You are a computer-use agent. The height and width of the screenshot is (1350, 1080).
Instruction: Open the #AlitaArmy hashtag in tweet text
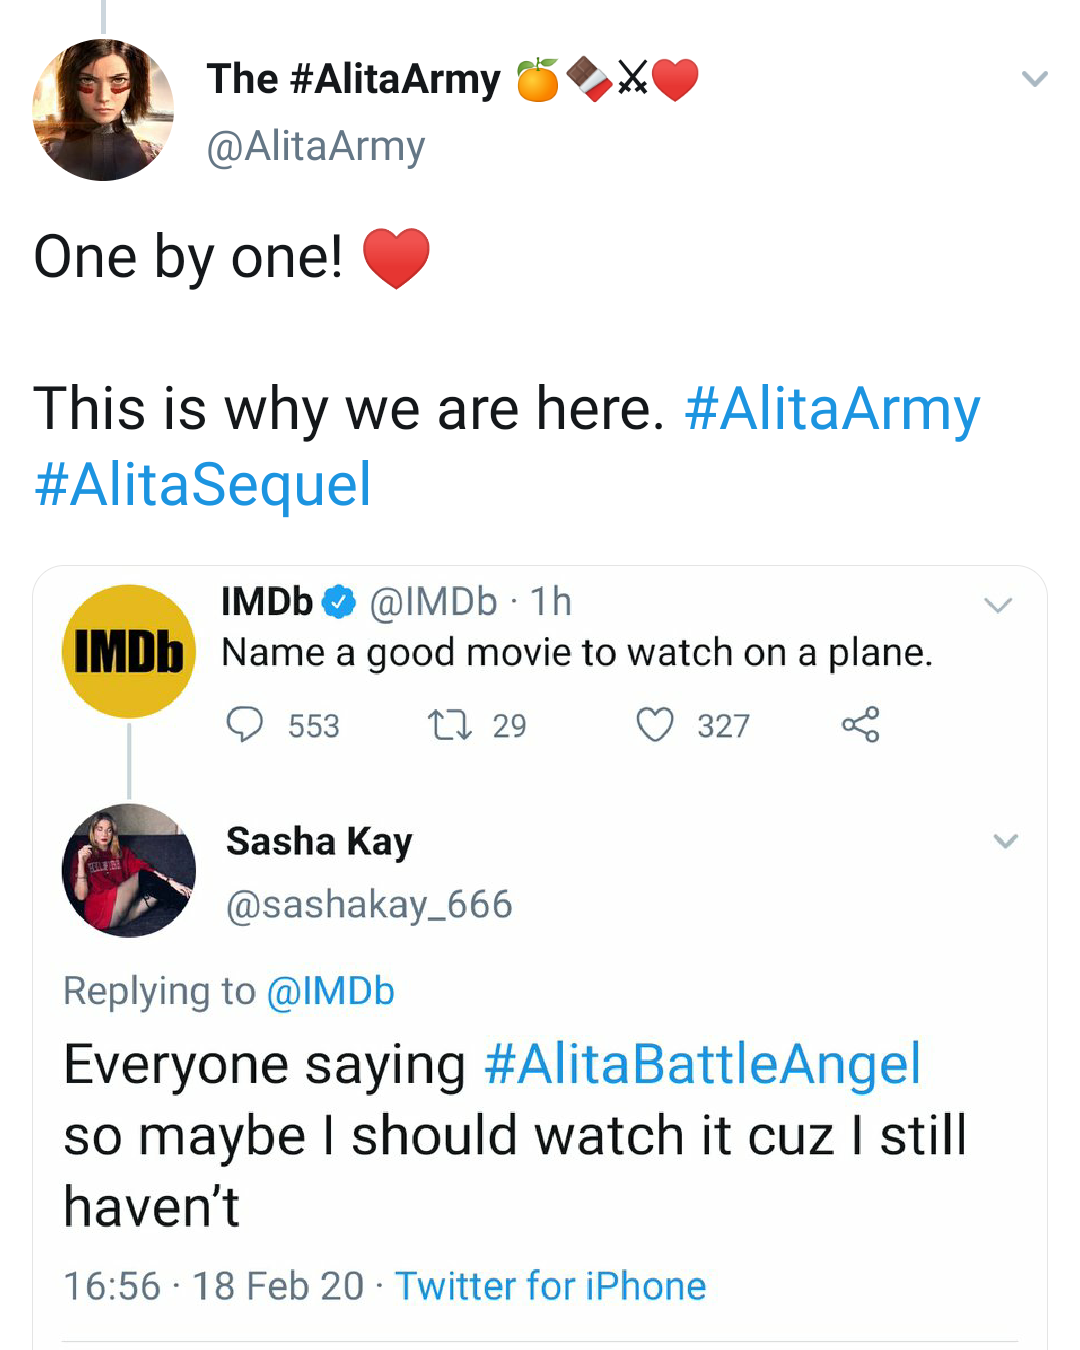[832, 410]
